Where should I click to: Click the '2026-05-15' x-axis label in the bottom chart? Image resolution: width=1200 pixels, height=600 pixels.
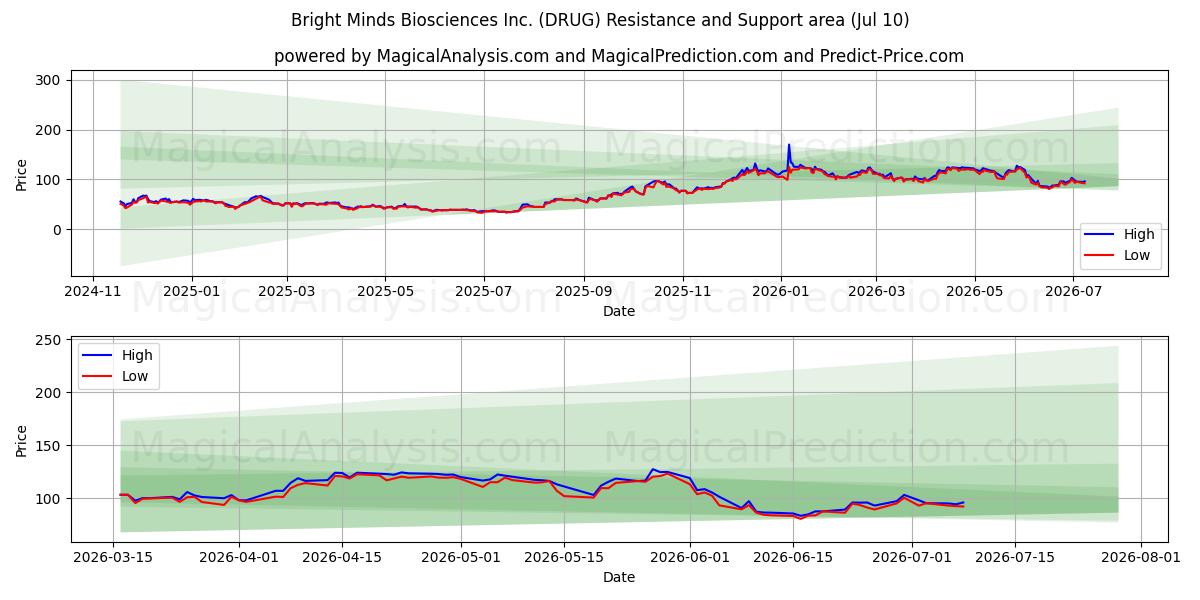coord(564,559)
